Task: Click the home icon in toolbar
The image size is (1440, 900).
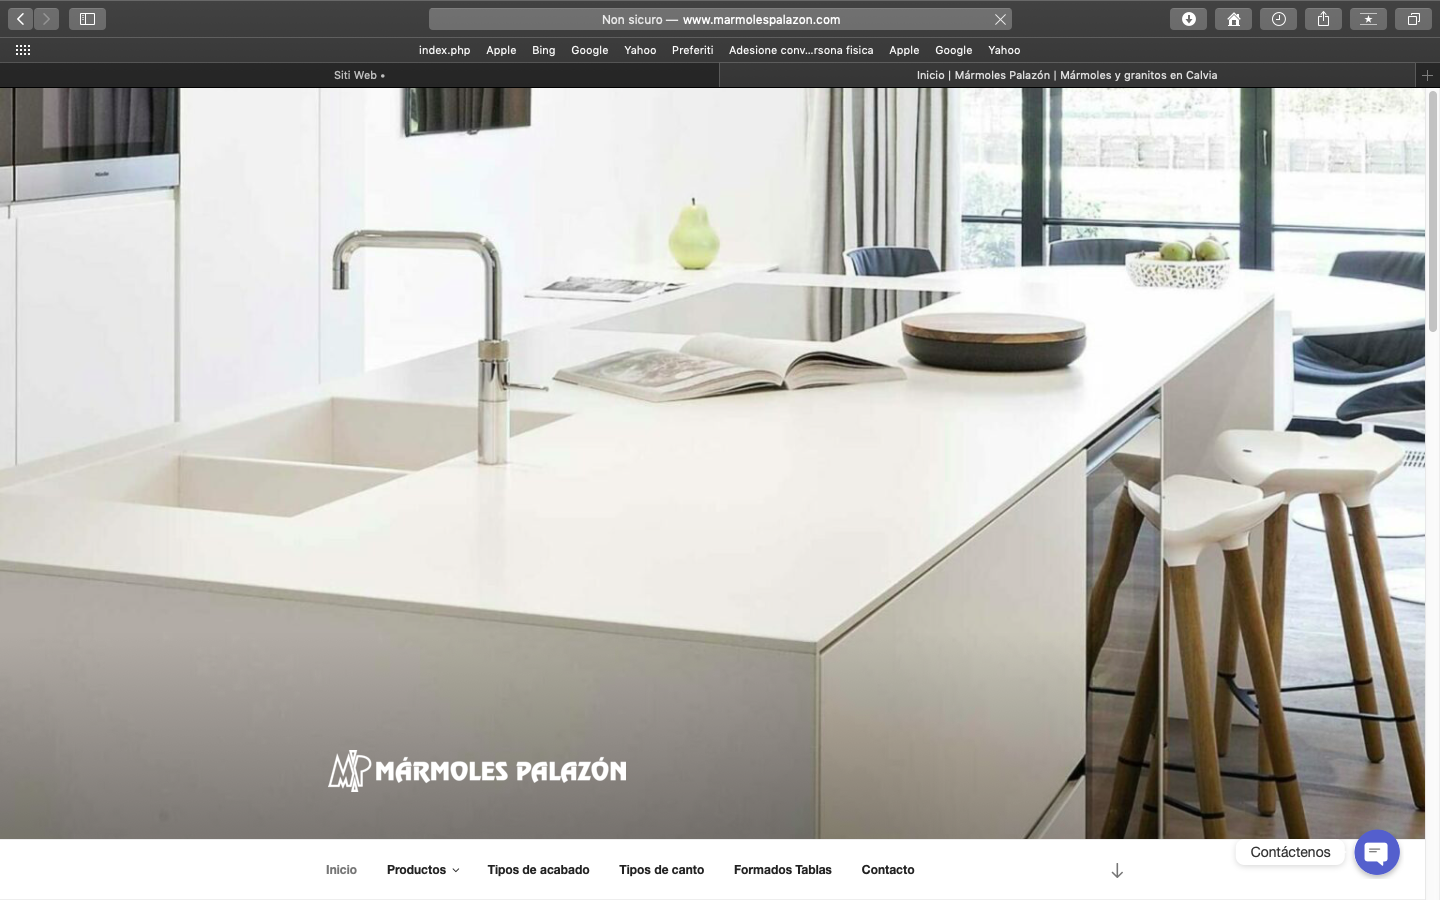Action: 1233,19
